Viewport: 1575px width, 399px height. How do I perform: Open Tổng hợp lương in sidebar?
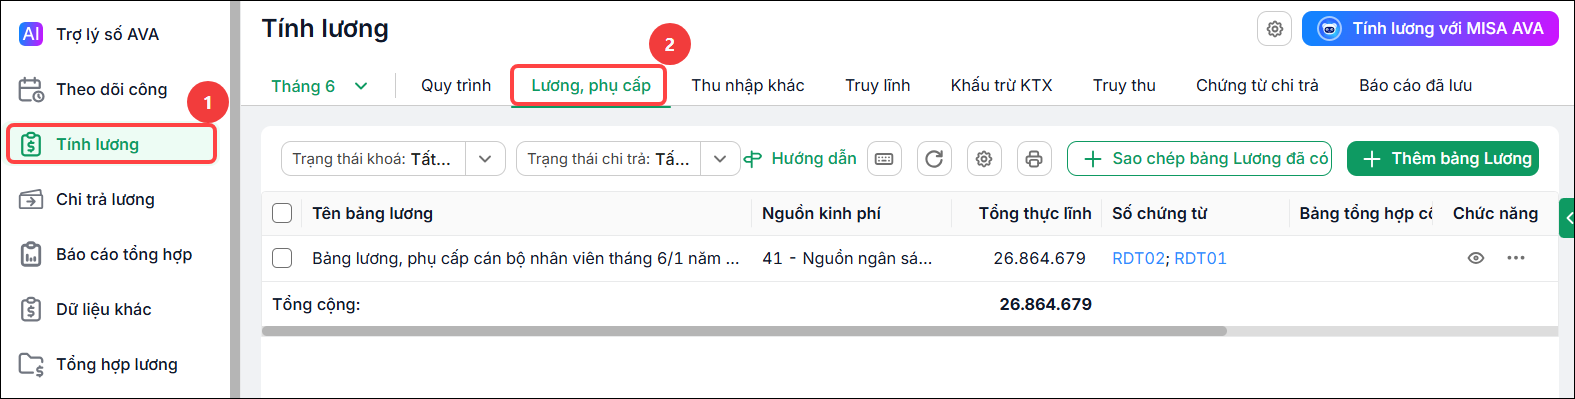point(117,364)
